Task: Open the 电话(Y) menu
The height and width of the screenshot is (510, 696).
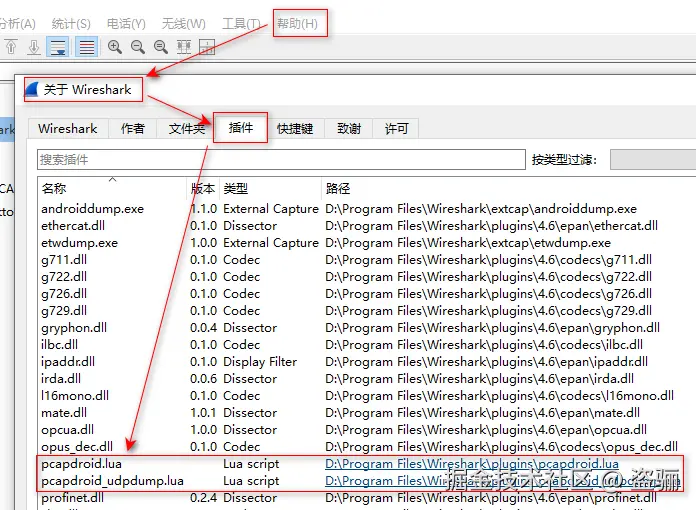Action: click(x=126, y=23)
